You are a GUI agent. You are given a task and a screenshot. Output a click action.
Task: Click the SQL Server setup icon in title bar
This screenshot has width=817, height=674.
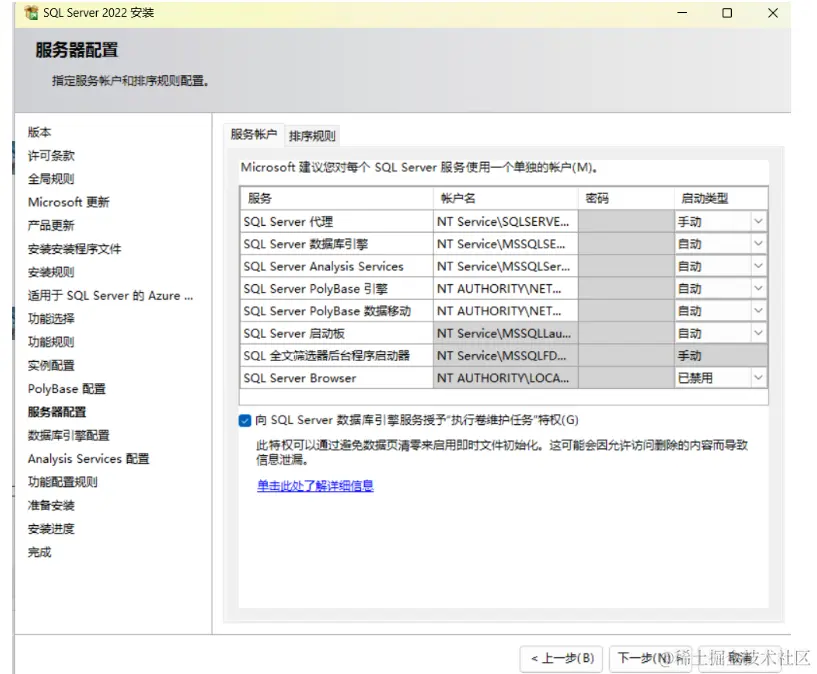(x=31, y=13)
